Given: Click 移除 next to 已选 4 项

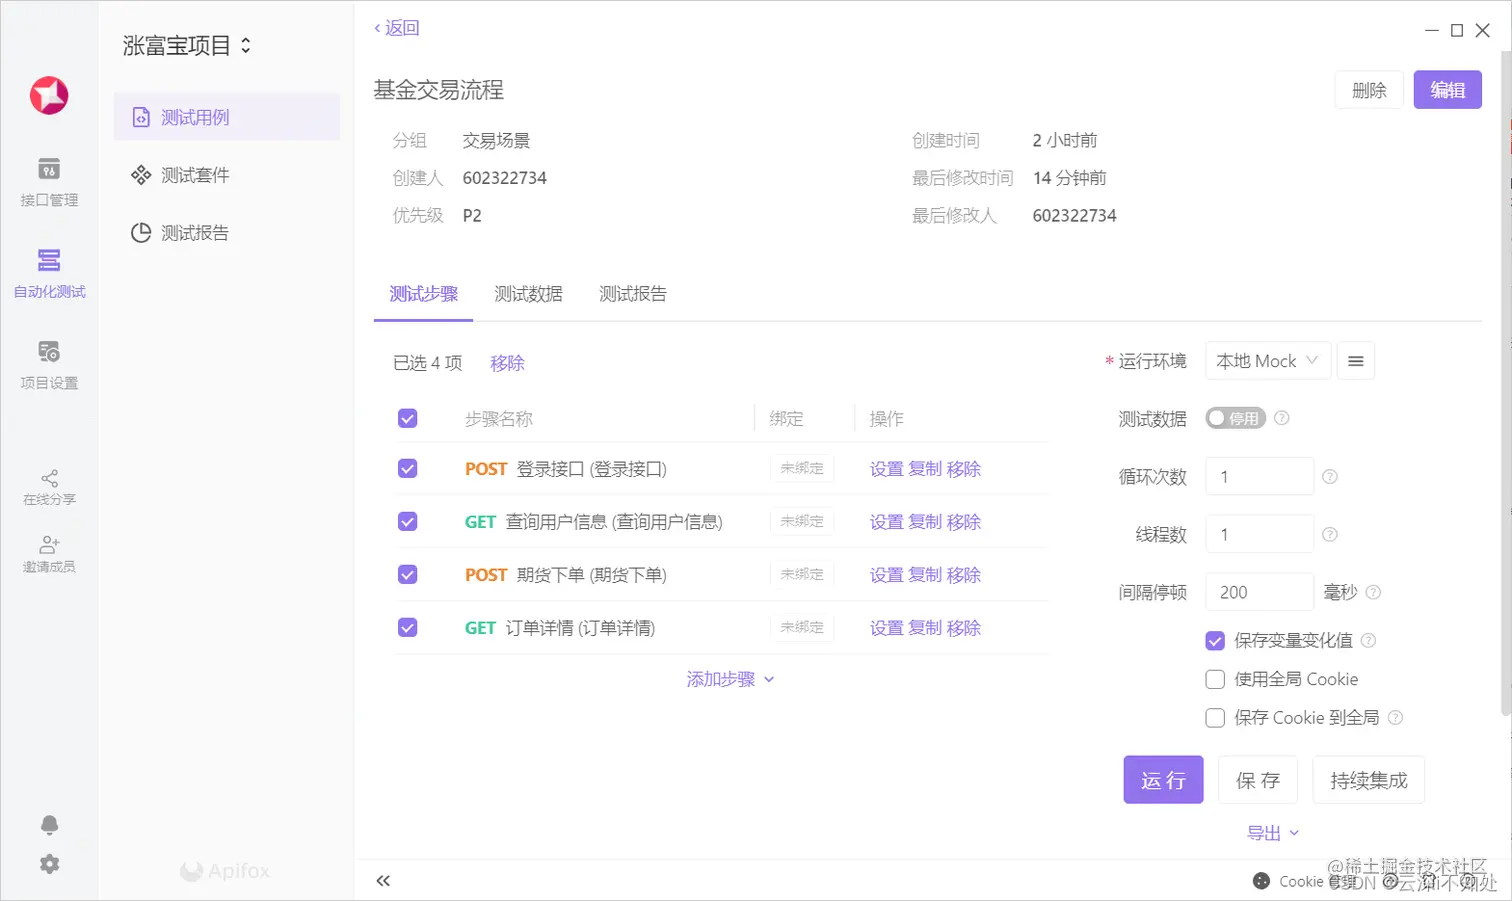Looking at the screenshot, I should pyautogui.click(x=507, y=363).
